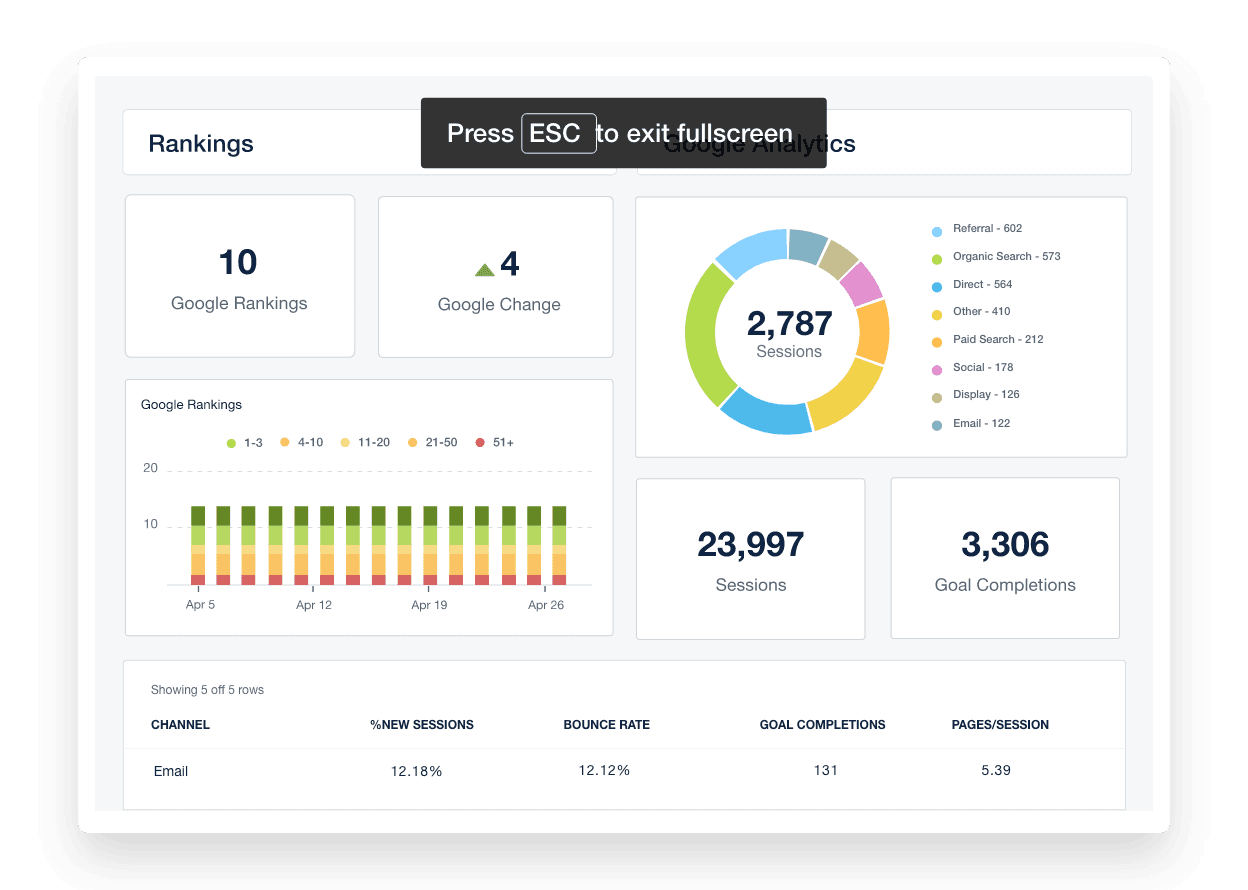The height and width of the screenshot is (890, 1248).
Task: Click the Email legend dot icon
Action: click(937, 423)
